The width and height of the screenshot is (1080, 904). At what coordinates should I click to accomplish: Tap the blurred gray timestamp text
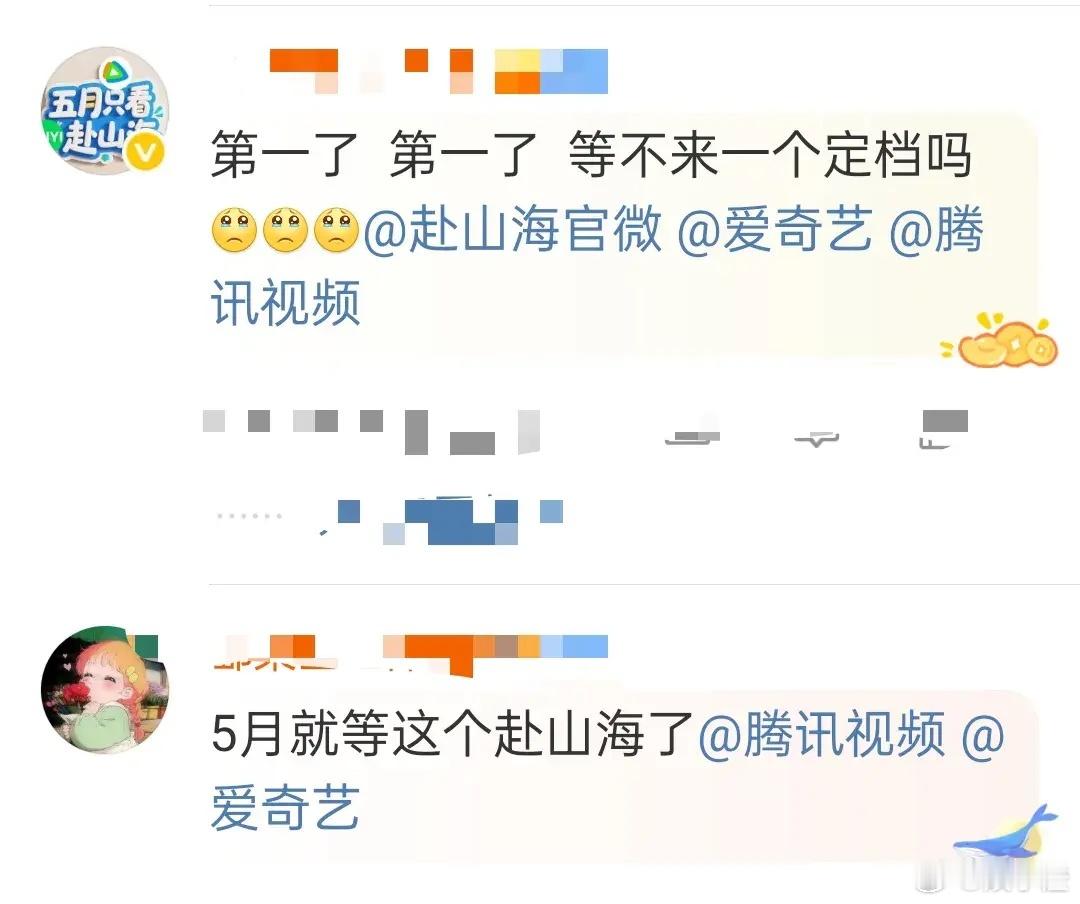click(x=372, y=432)
